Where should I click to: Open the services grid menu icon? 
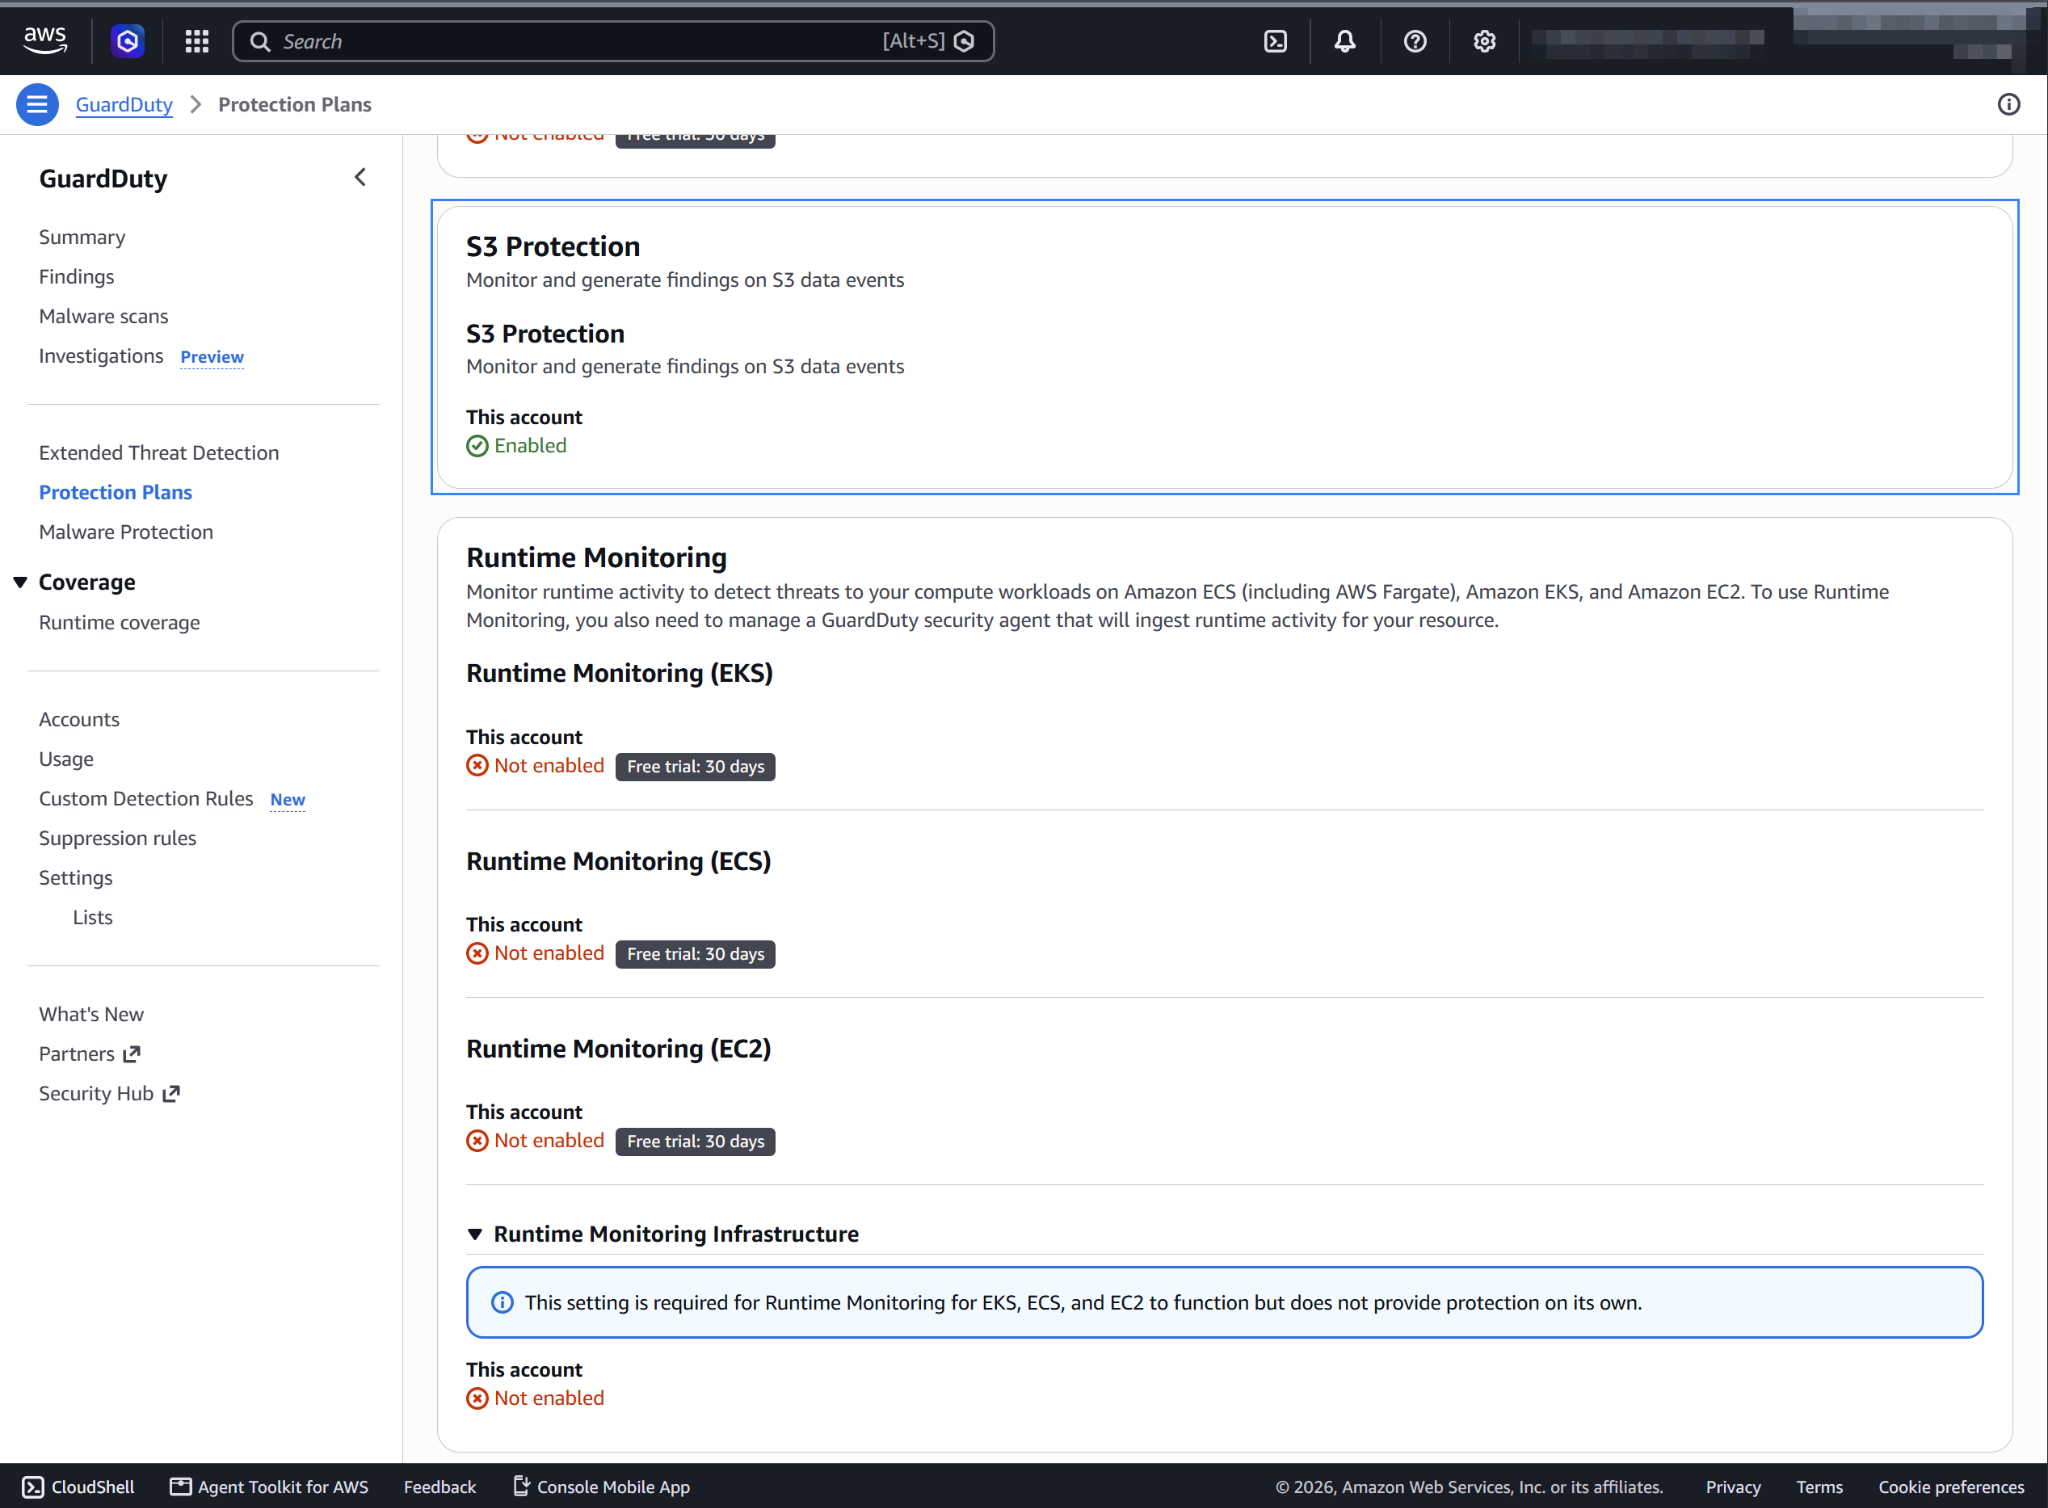(x=197, y=41)
